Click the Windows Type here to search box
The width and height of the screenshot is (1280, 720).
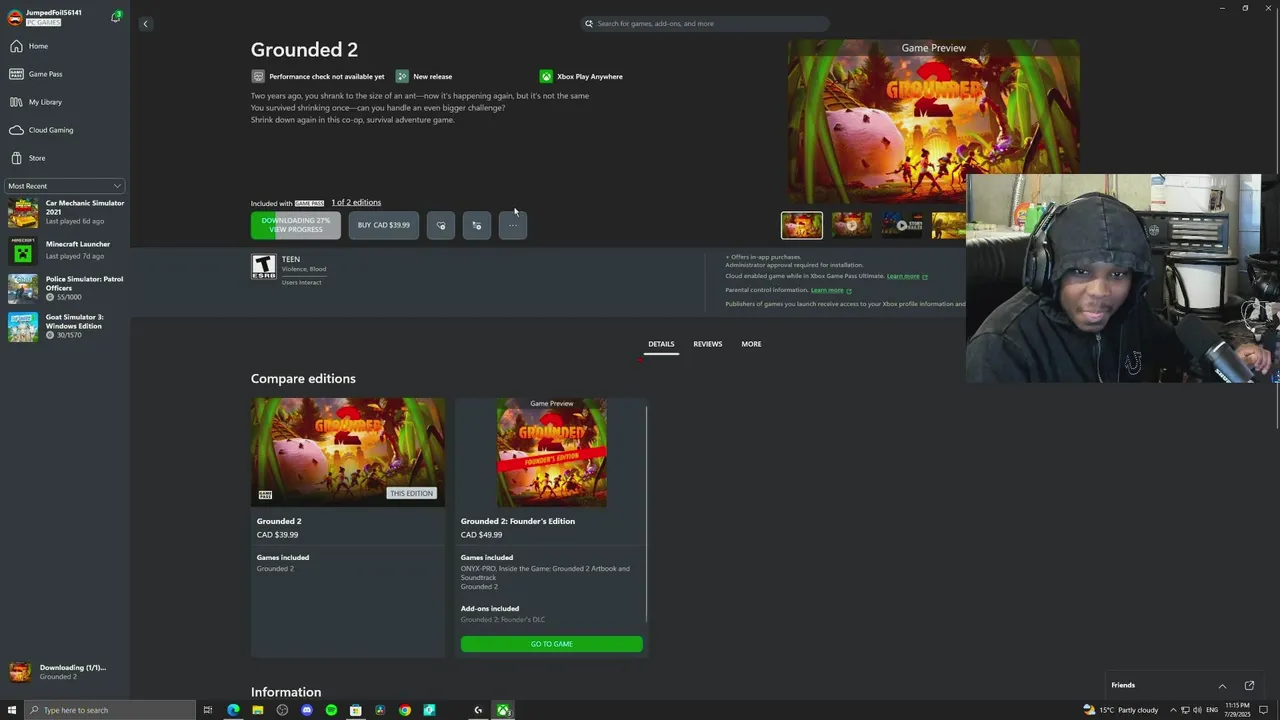[108, 710]
